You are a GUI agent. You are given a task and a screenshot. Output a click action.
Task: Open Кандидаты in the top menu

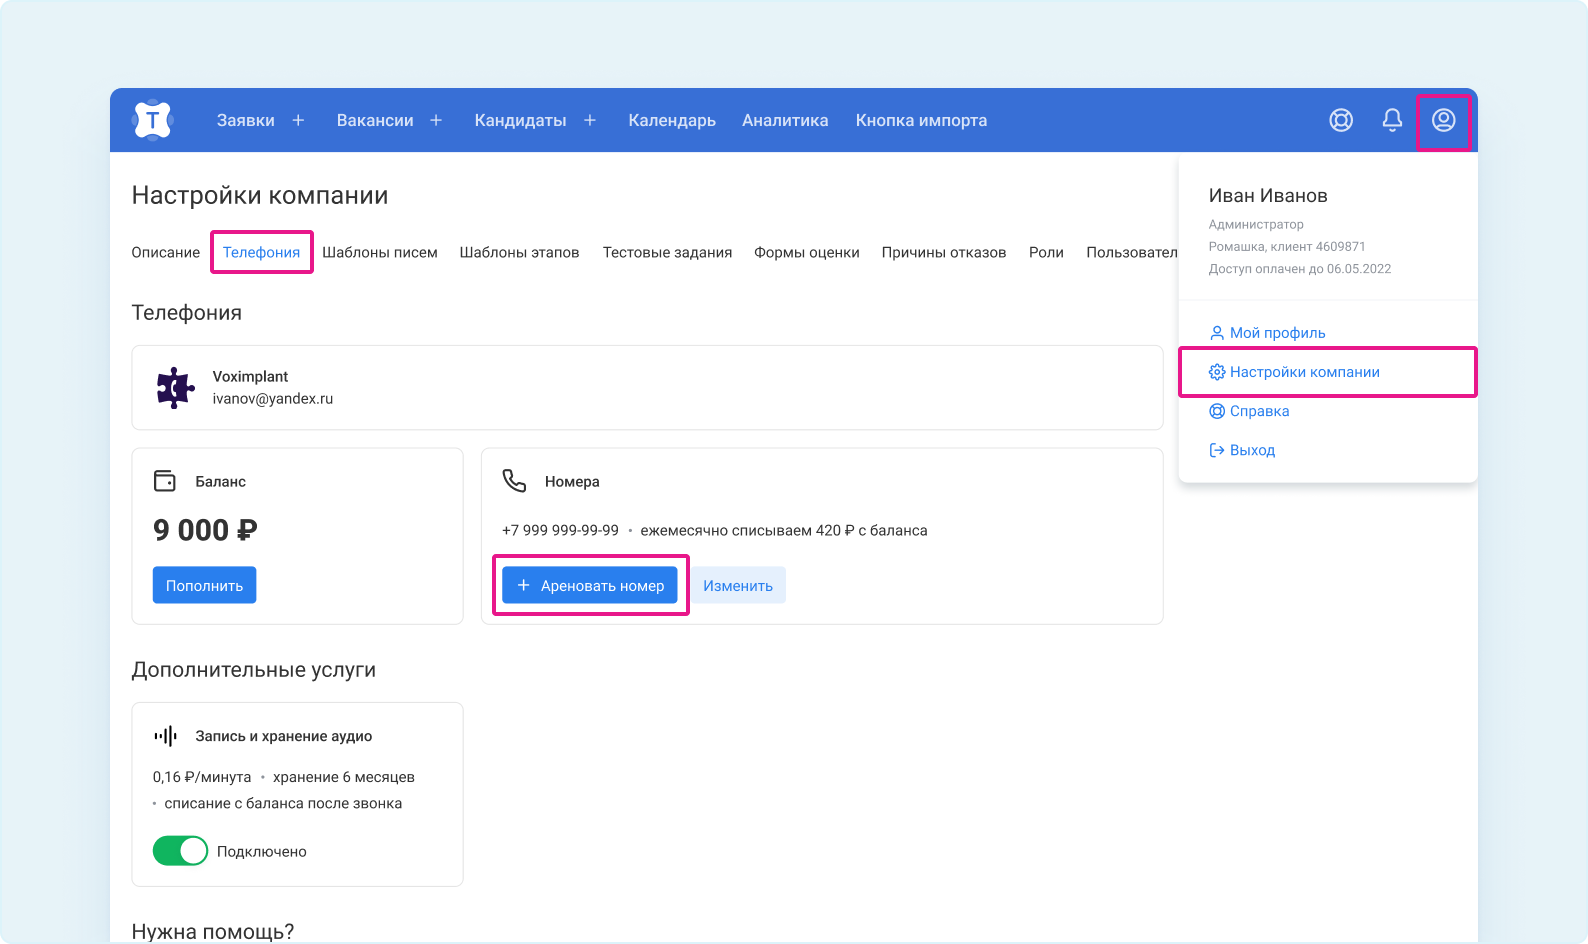520,120
